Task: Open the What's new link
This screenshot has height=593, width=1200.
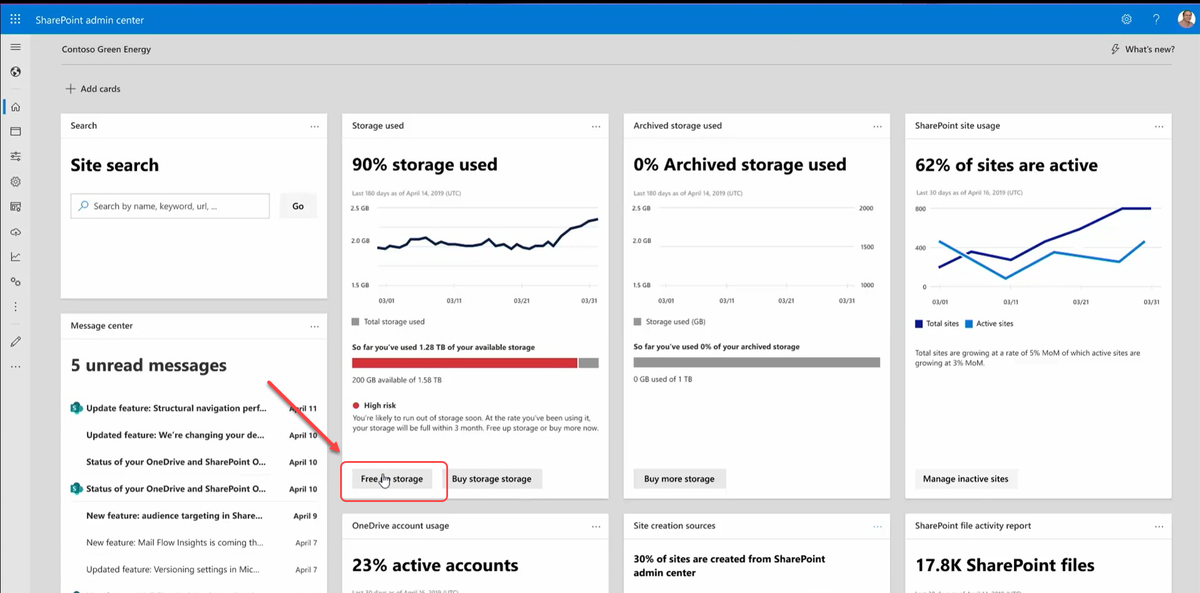Action: (1142, 49)
